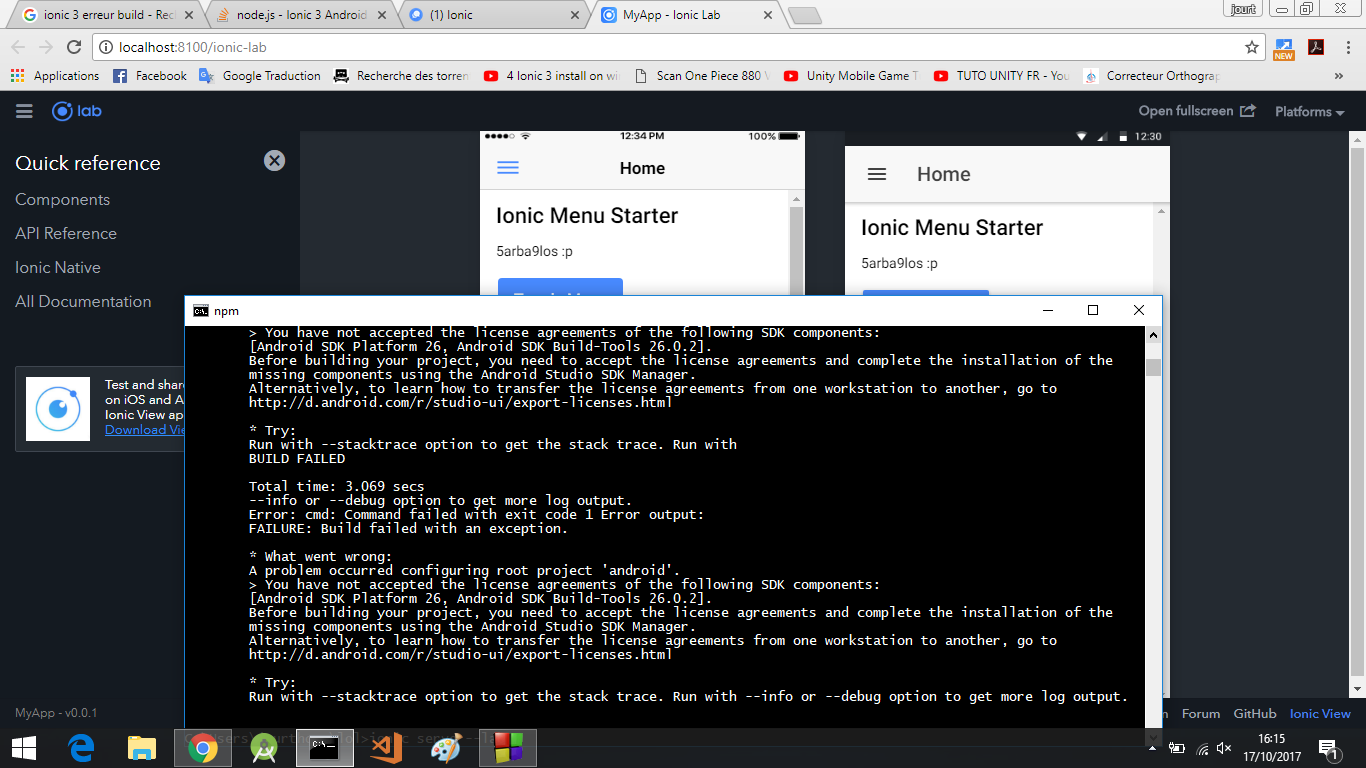This screenshot has width=1366, height=768.
Task: Click the Ionic lab logo
Action: tap(77, 111)
